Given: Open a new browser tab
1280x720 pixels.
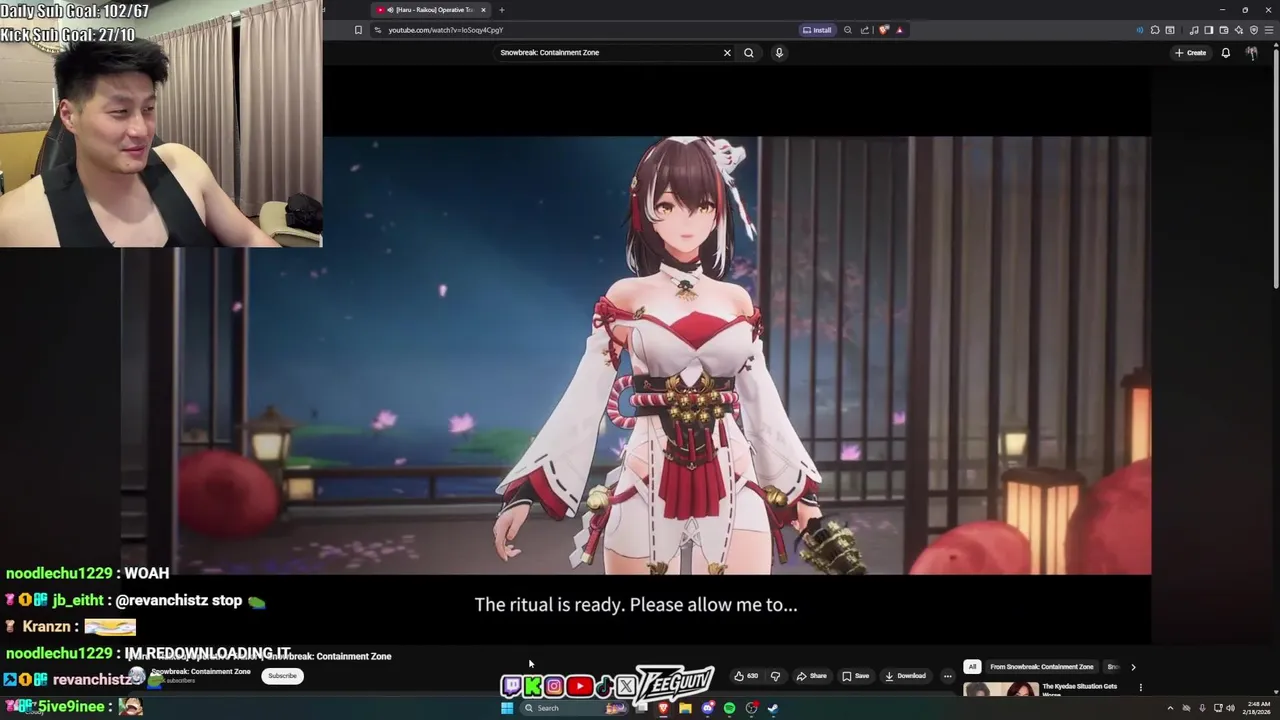Looking at the screenshot, I should tap(502, 10).
